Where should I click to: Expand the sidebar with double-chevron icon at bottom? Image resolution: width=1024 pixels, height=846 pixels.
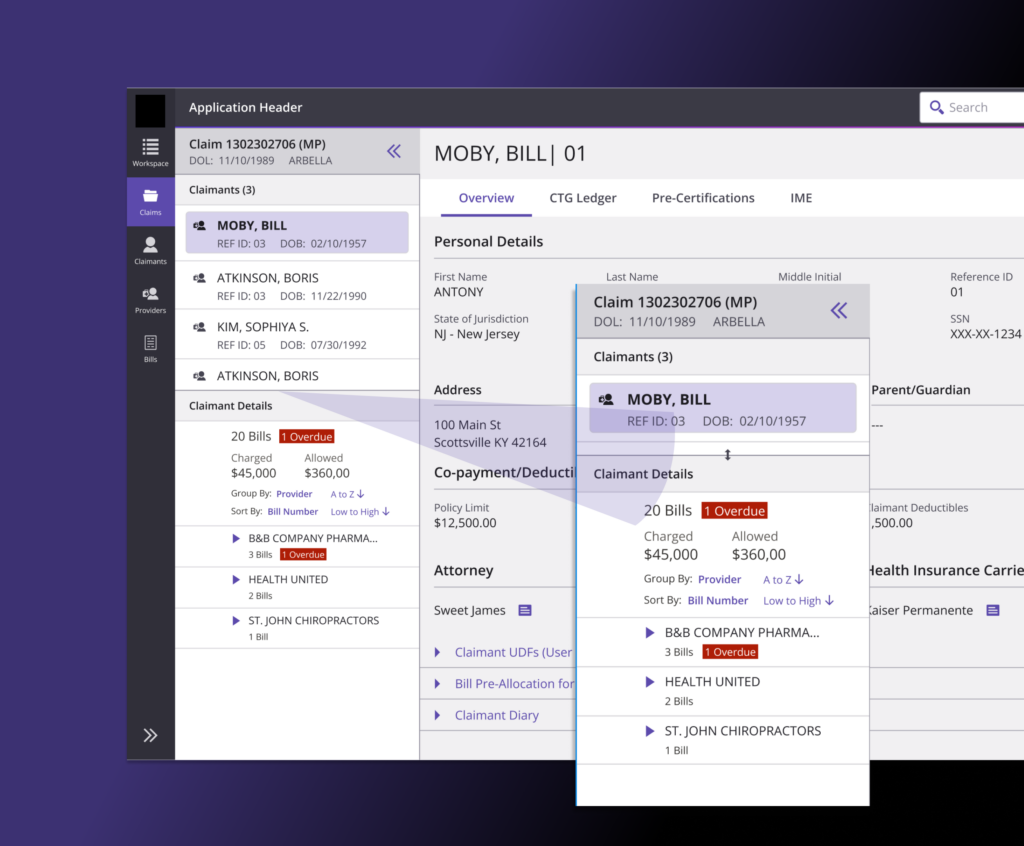click(150, 735)
